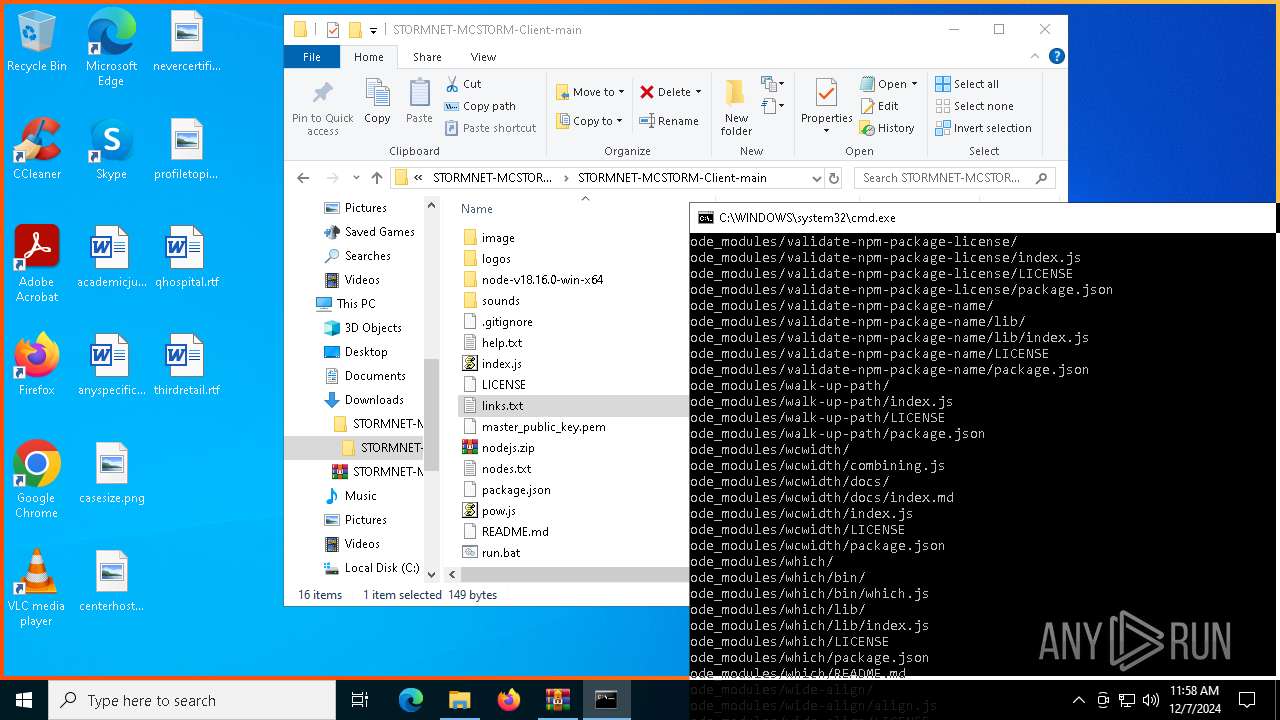Viewport: 1280px width, 720px height.
Task: Select This PC in the navigation pane
Action: click(x=345, y=304)
